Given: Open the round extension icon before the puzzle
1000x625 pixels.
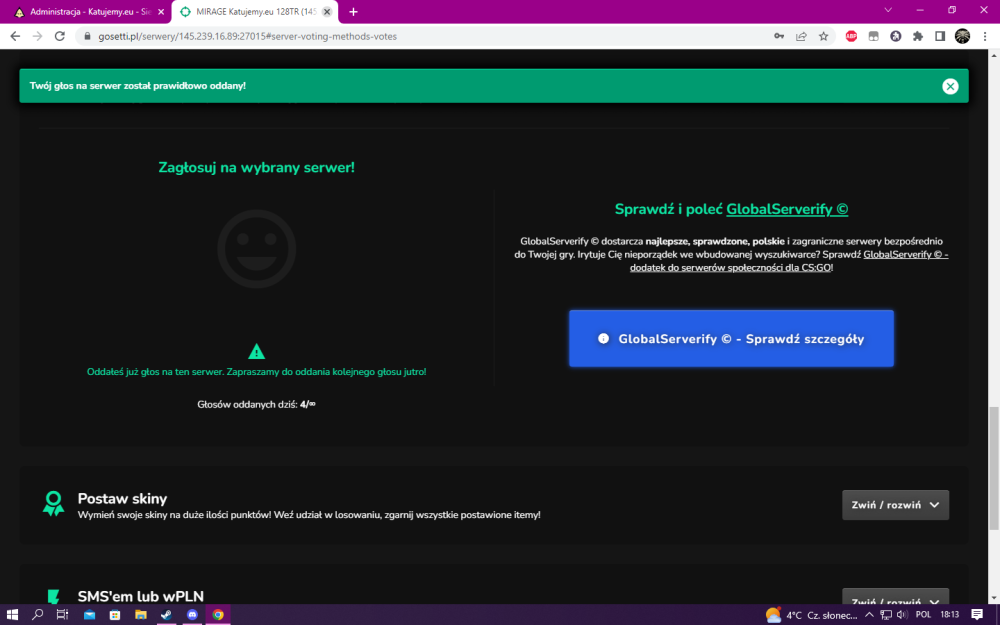Looking at the screenshot, I should [x=895, y=36].
